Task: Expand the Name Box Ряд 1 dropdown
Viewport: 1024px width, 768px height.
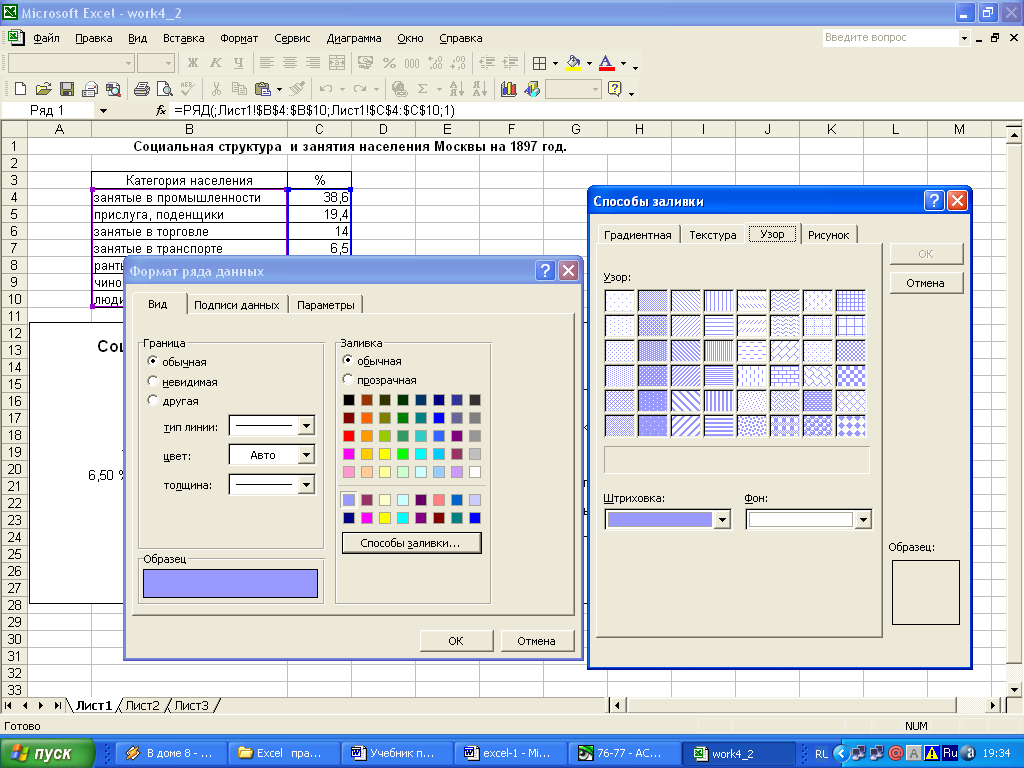Action: (103, 111)
